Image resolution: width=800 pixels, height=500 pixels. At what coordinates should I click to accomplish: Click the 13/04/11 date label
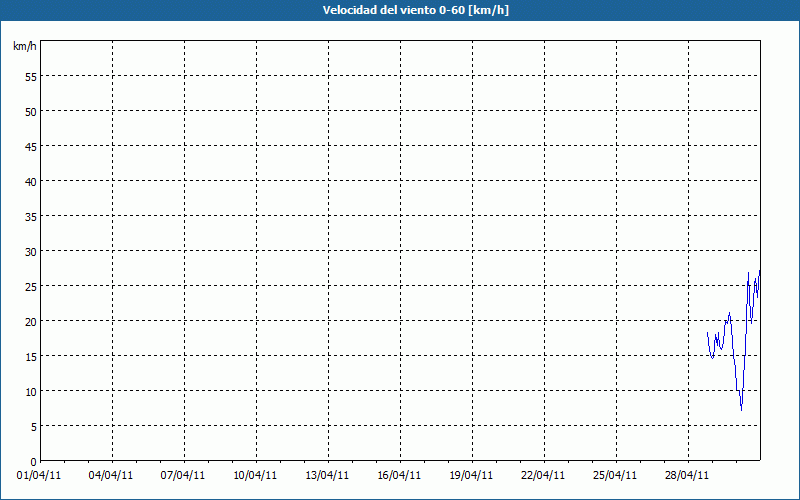click(327, 475)
